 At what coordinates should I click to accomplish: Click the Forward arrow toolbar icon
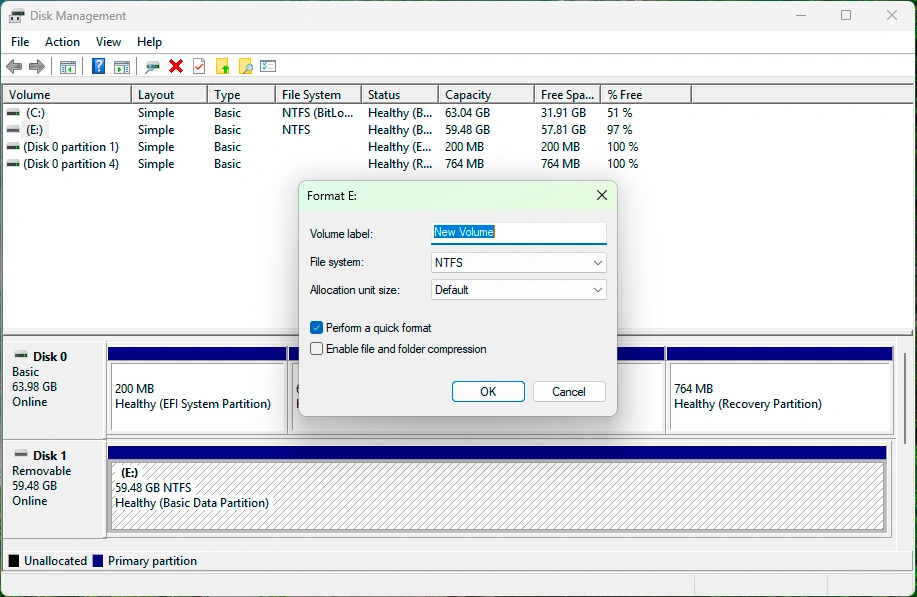37,67
